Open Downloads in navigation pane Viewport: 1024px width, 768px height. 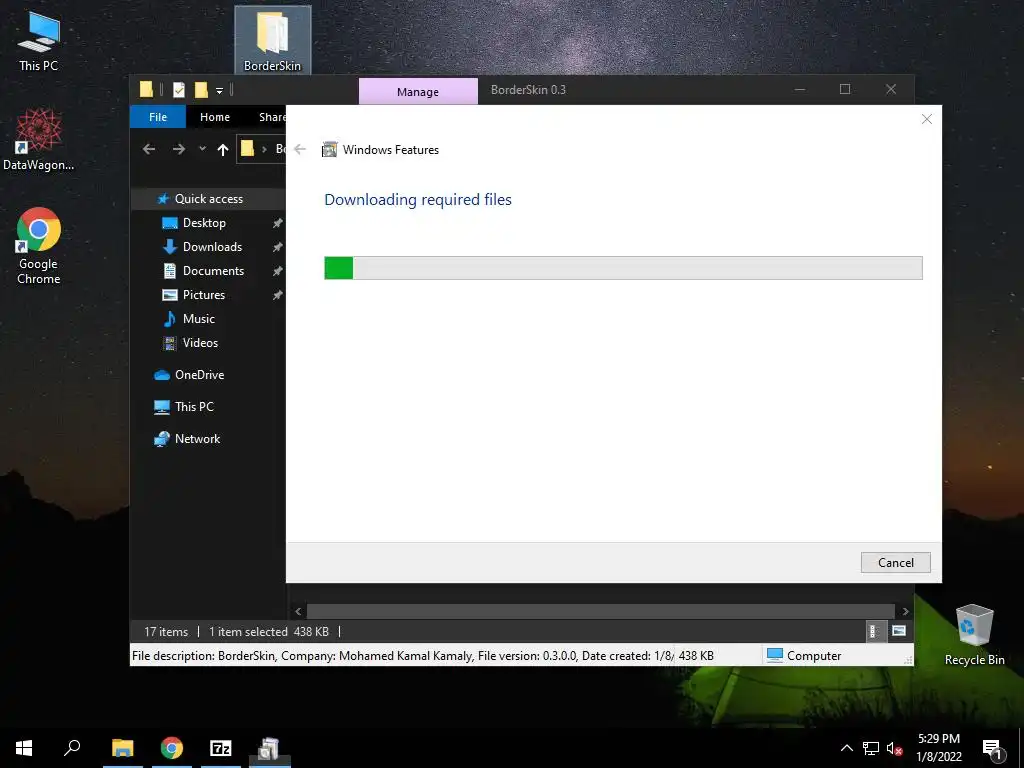(x=212, y=247)
